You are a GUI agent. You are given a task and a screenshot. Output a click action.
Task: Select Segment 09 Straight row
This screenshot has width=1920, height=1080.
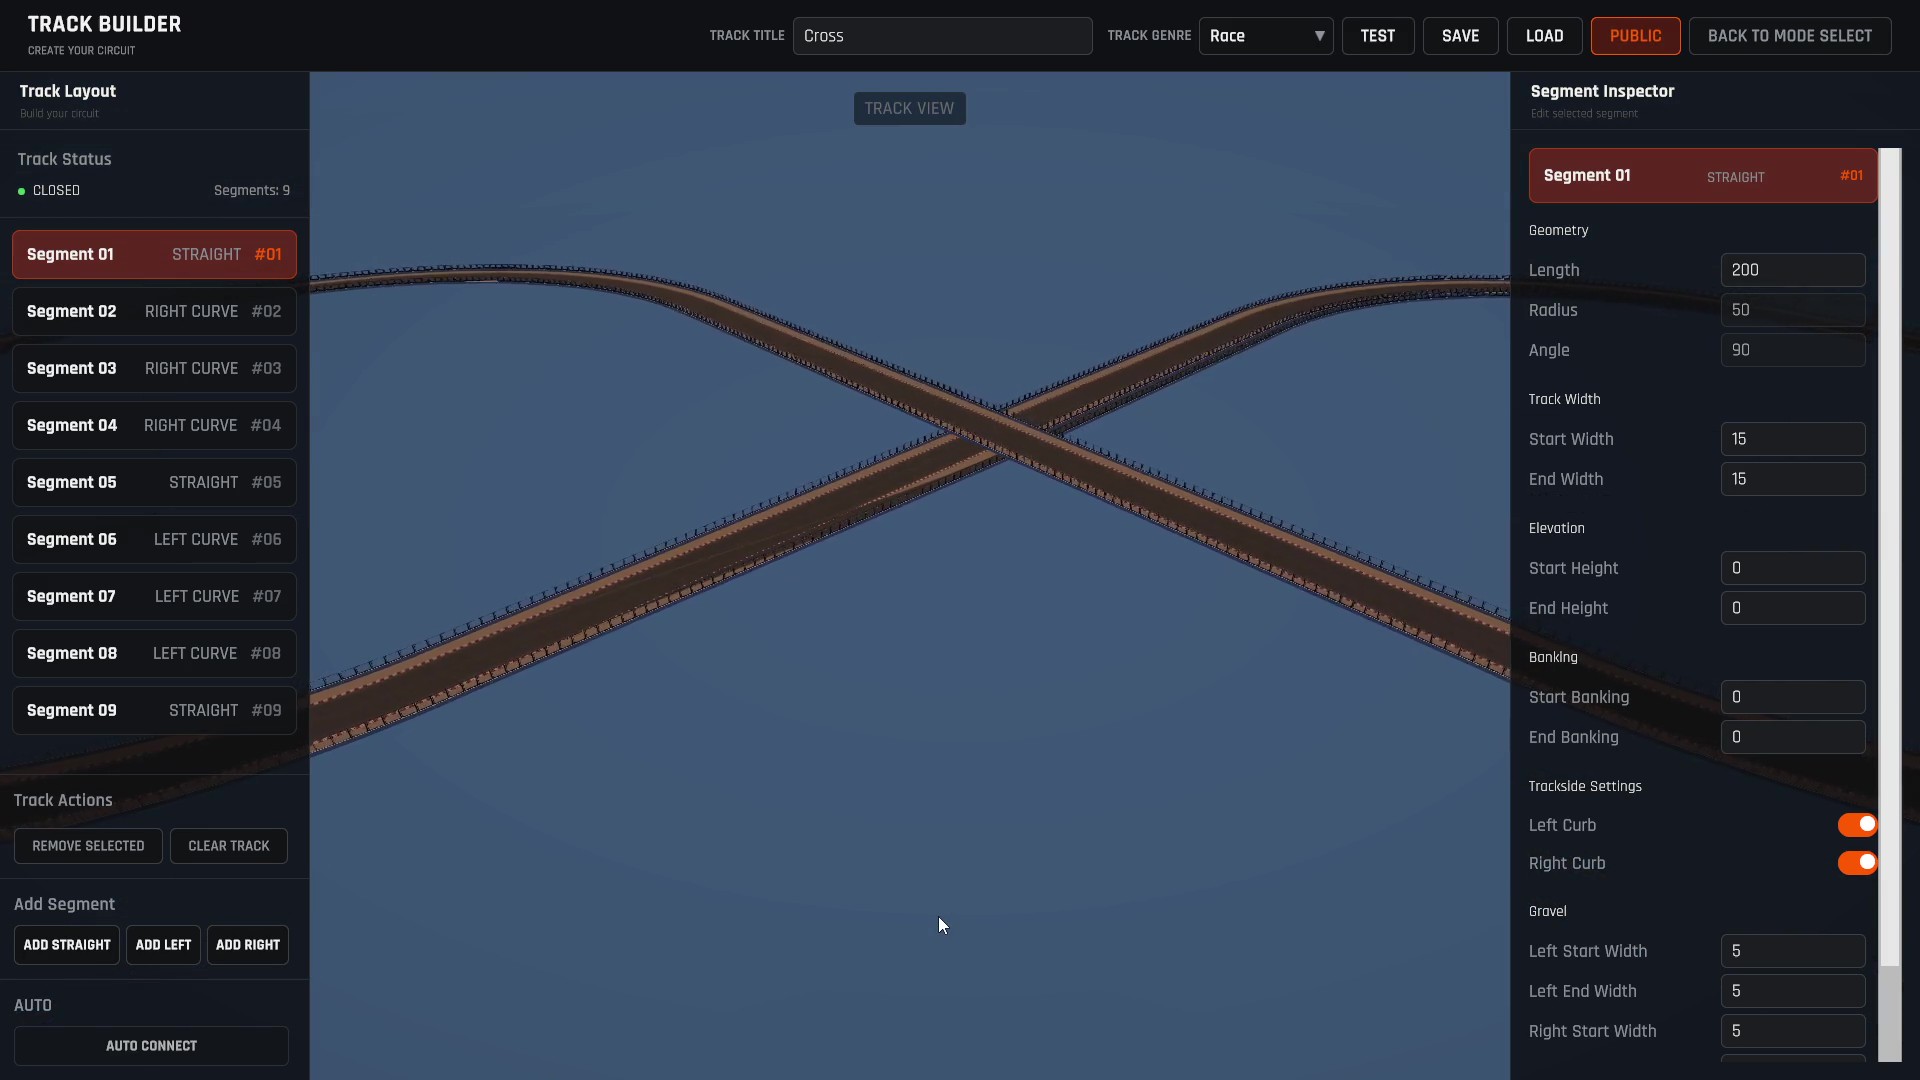[154, 711]
